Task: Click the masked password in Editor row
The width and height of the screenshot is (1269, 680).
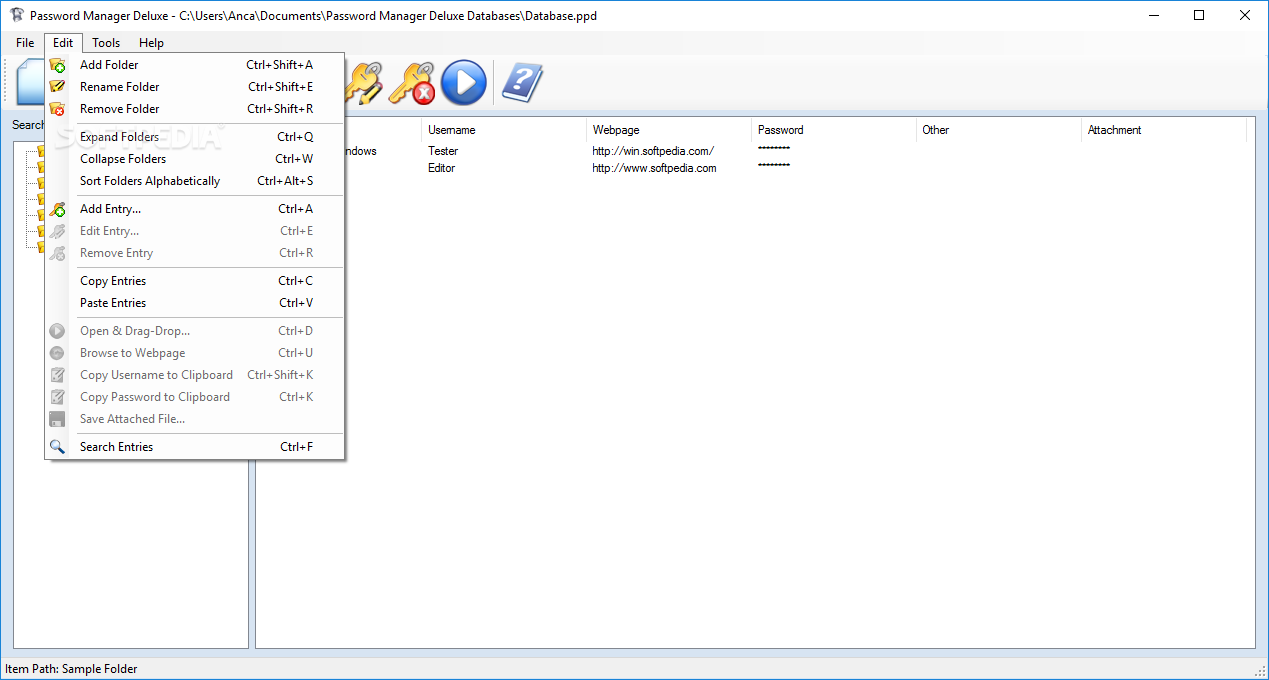Action: click(774, 166)
